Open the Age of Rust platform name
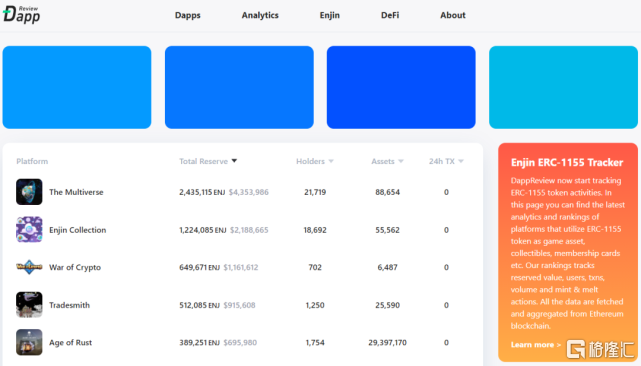 coord(70,342)
